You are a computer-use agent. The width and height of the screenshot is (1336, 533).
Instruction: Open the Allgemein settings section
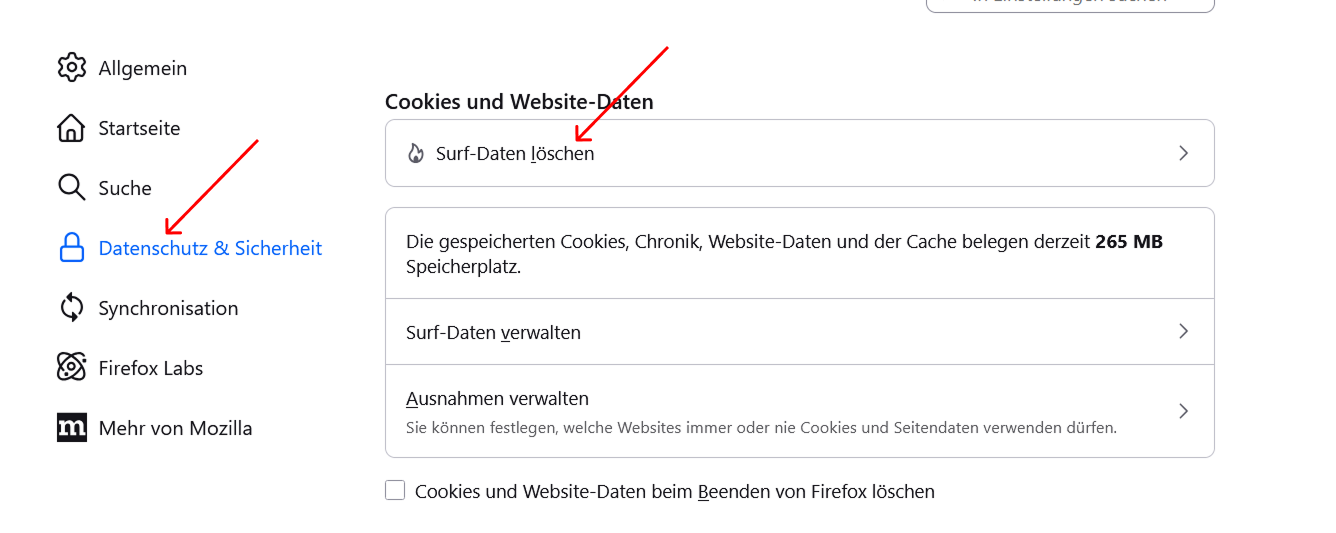(143, 68)
